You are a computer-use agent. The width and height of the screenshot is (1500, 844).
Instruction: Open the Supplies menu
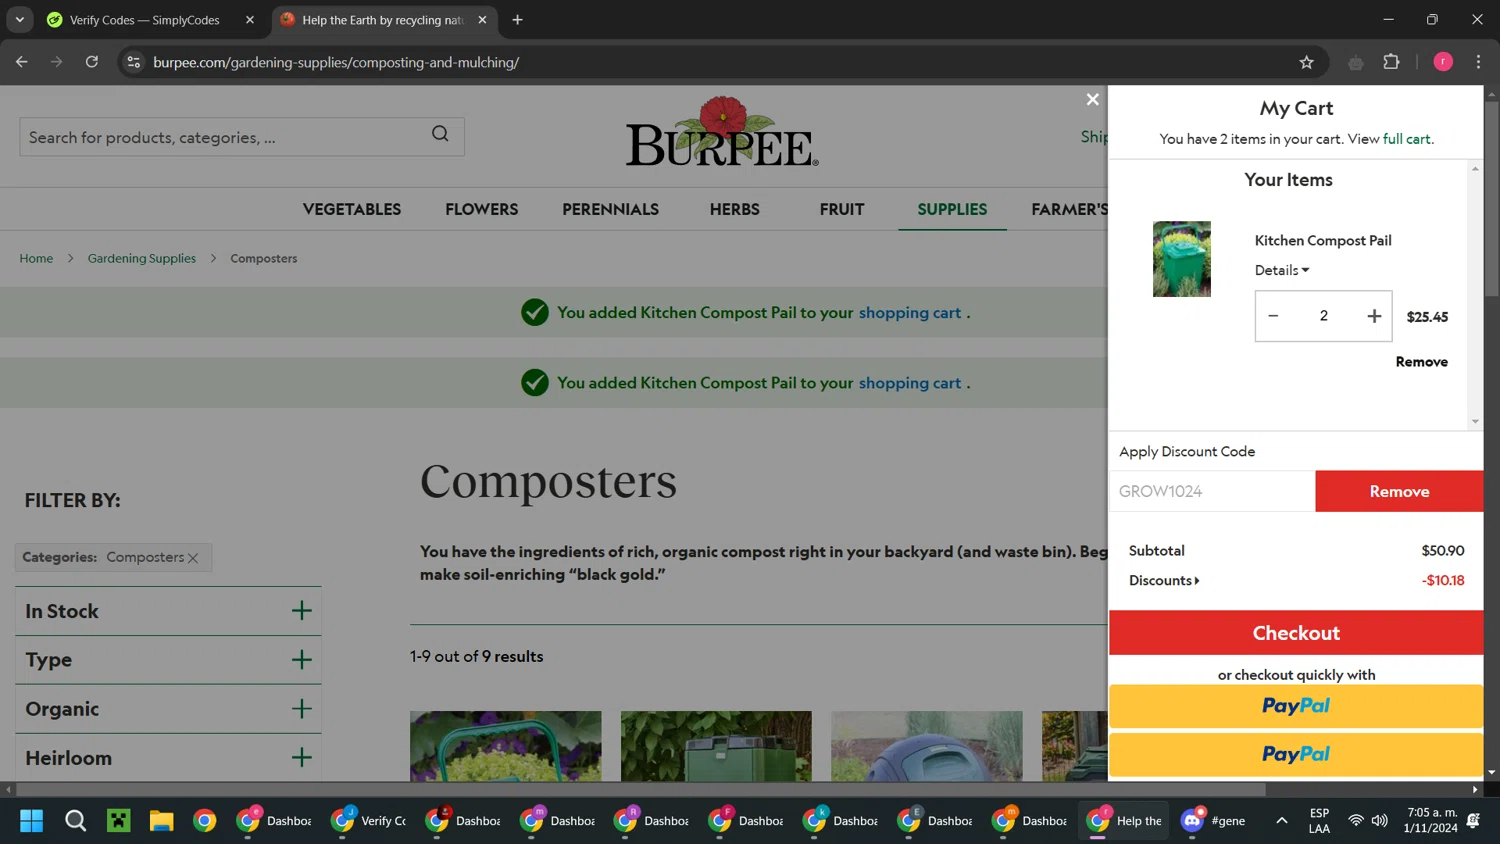952,209
